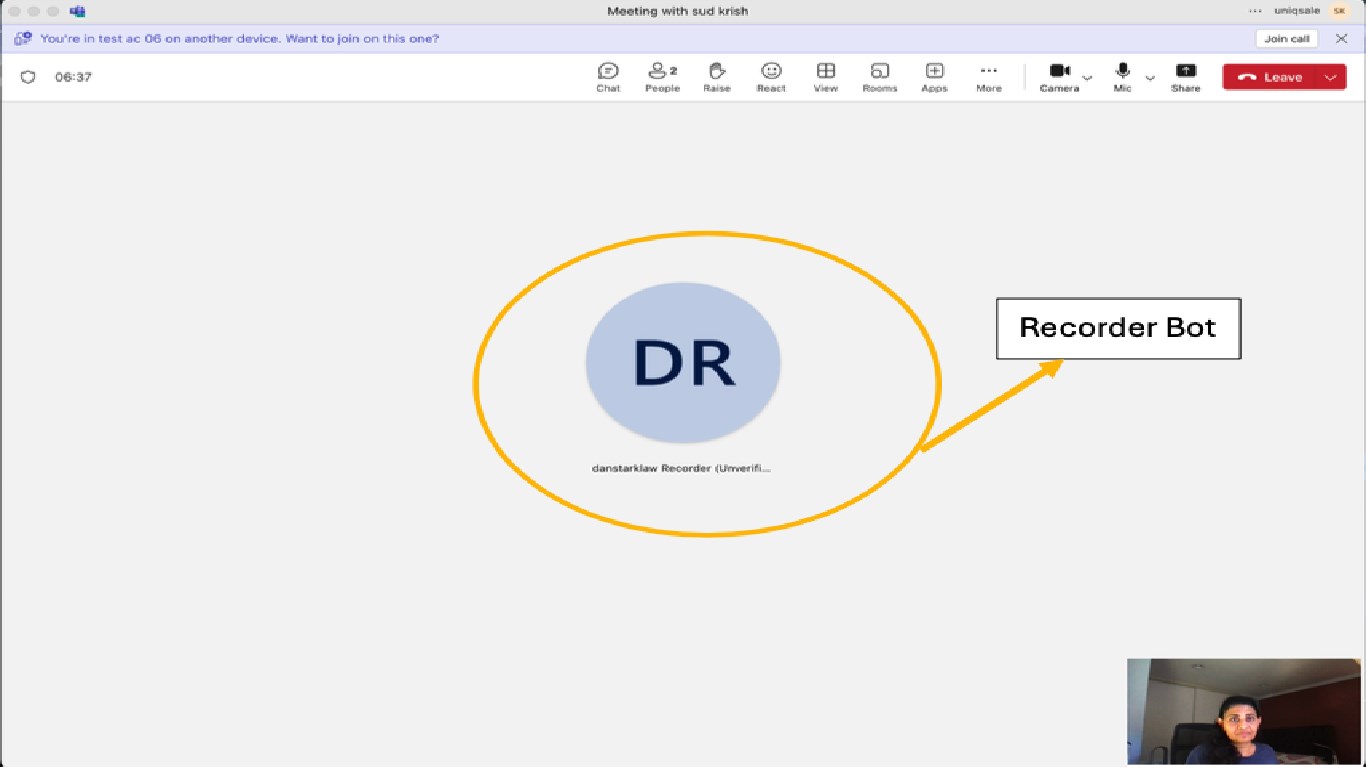Change the meeting View layout
The height and width of the screenshot is (768, 1366).
(x=825, y=77)
